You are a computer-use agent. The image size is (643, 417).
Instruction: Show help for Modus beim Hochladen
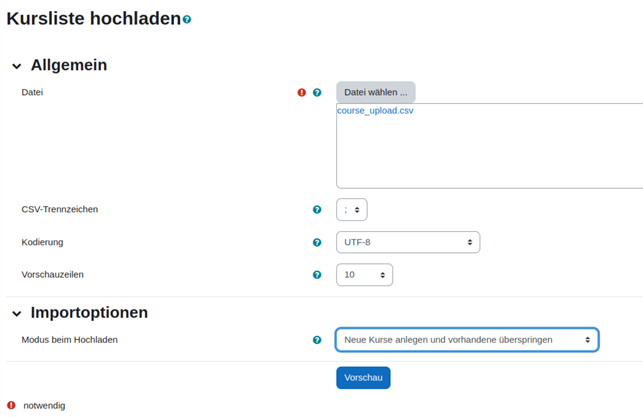pyautogui.click(x=317, y=340)
